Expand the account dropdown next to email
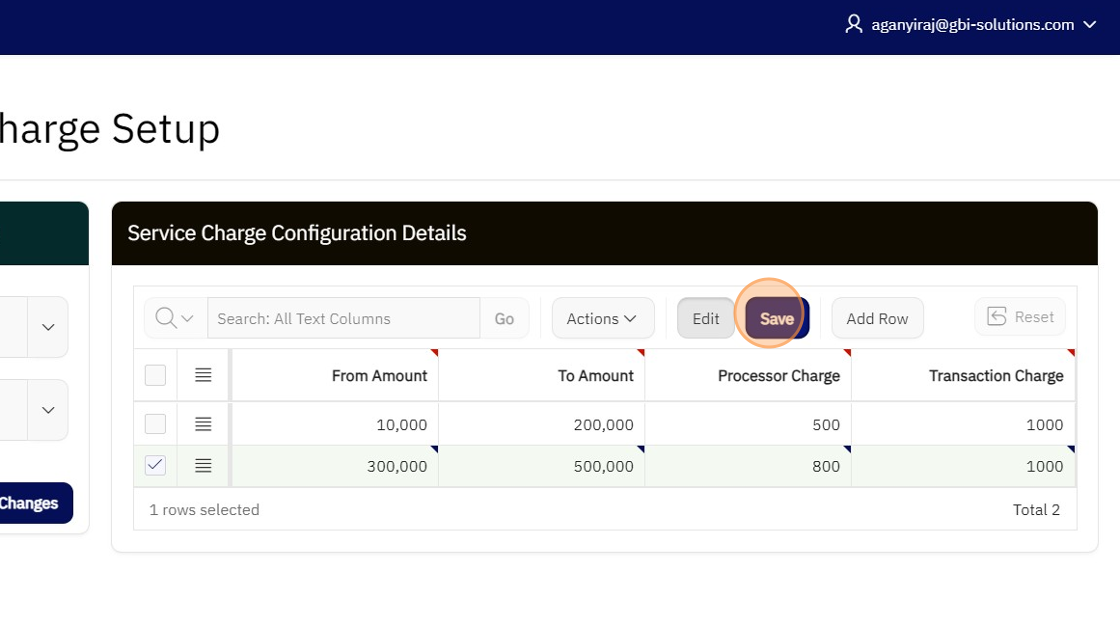 1090,25
